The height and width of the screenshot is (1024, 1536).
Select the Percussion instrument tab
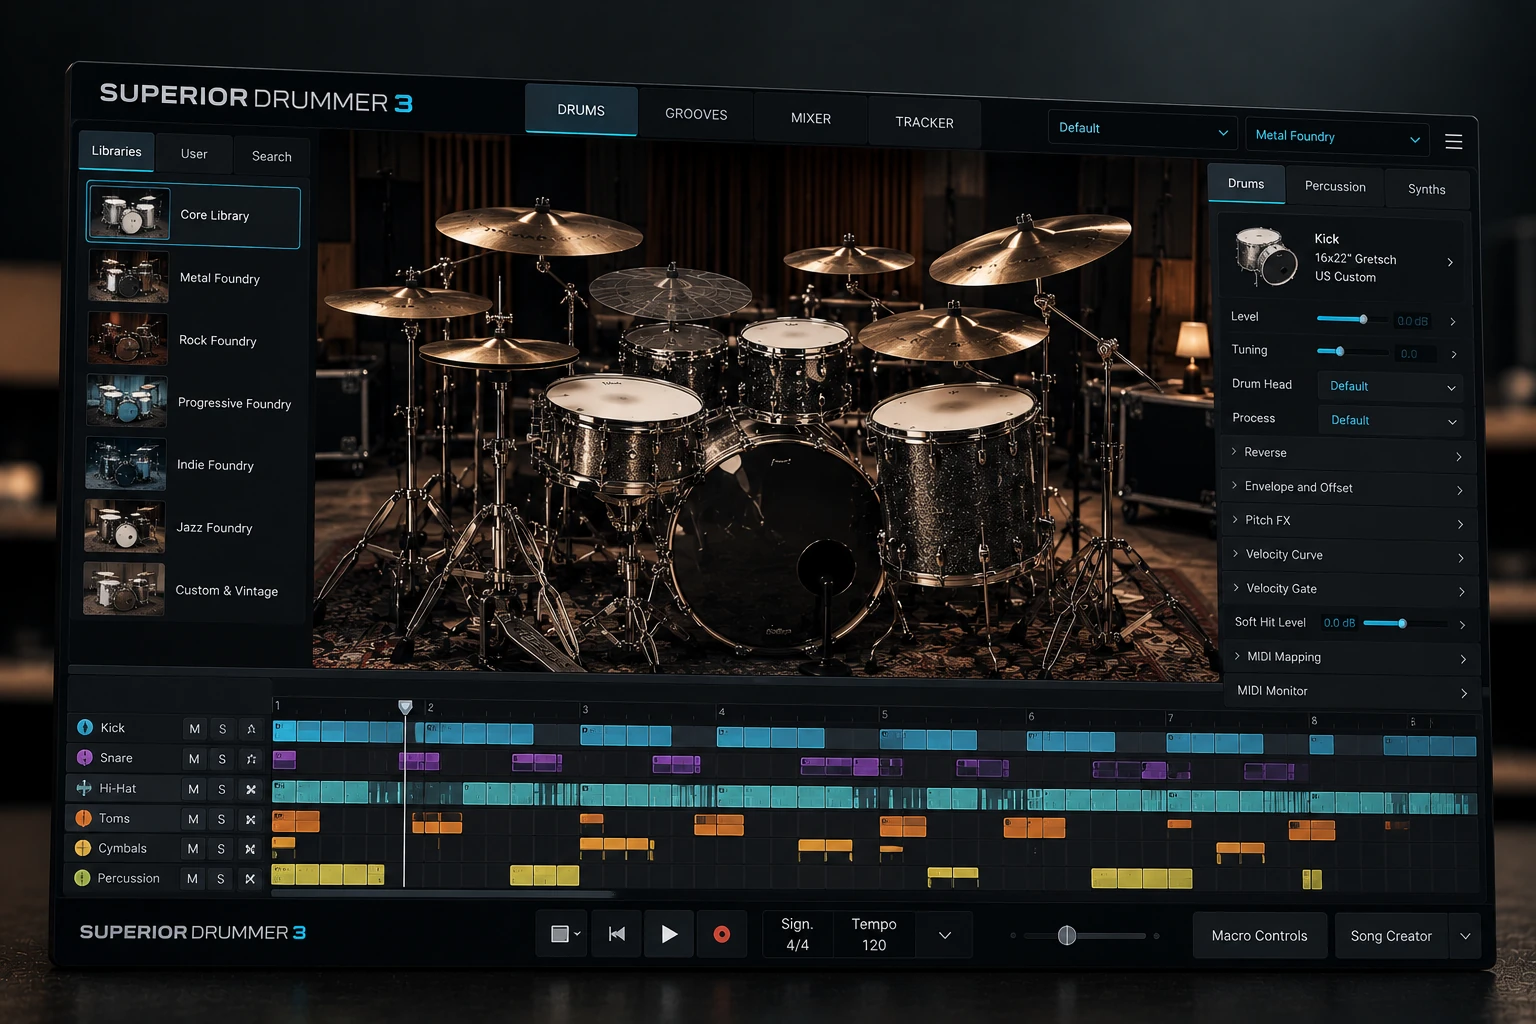click(x=1335, y=187)
